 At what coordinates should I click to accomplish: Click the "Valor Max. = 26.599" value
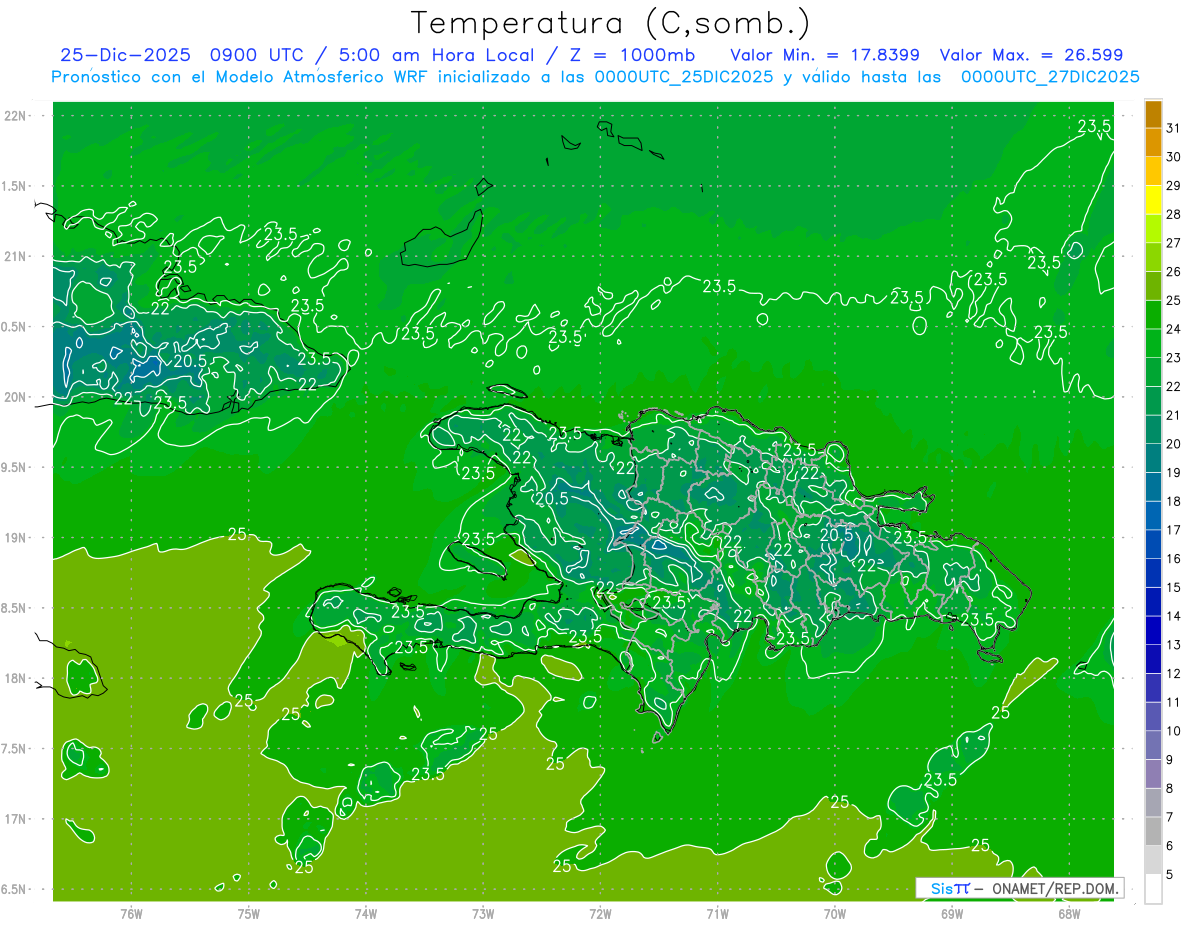tap(1032, 55)
